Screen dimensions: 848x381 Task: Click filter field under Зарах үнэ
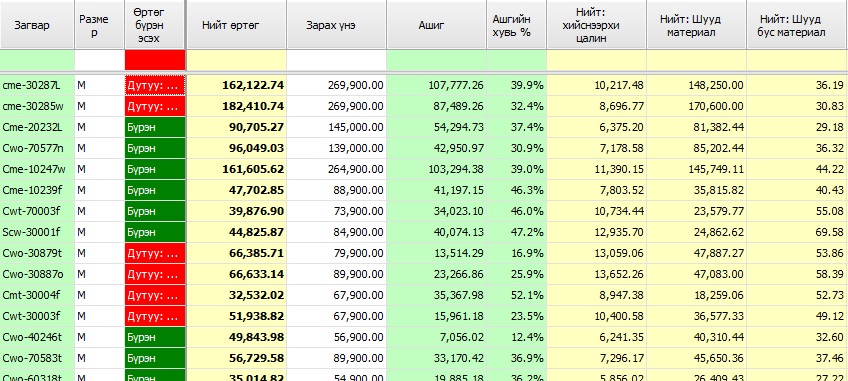336,60
